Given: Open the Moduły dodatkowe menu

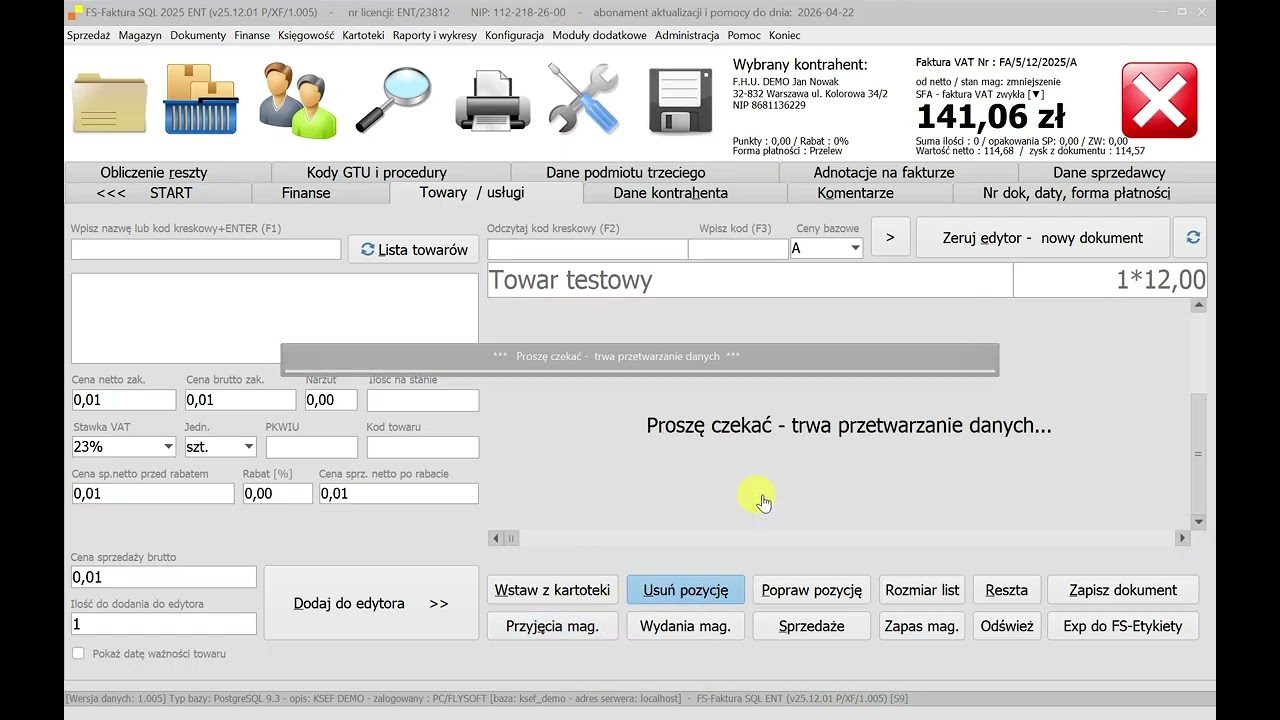Looking at the screenshot, I should [599, 35].
